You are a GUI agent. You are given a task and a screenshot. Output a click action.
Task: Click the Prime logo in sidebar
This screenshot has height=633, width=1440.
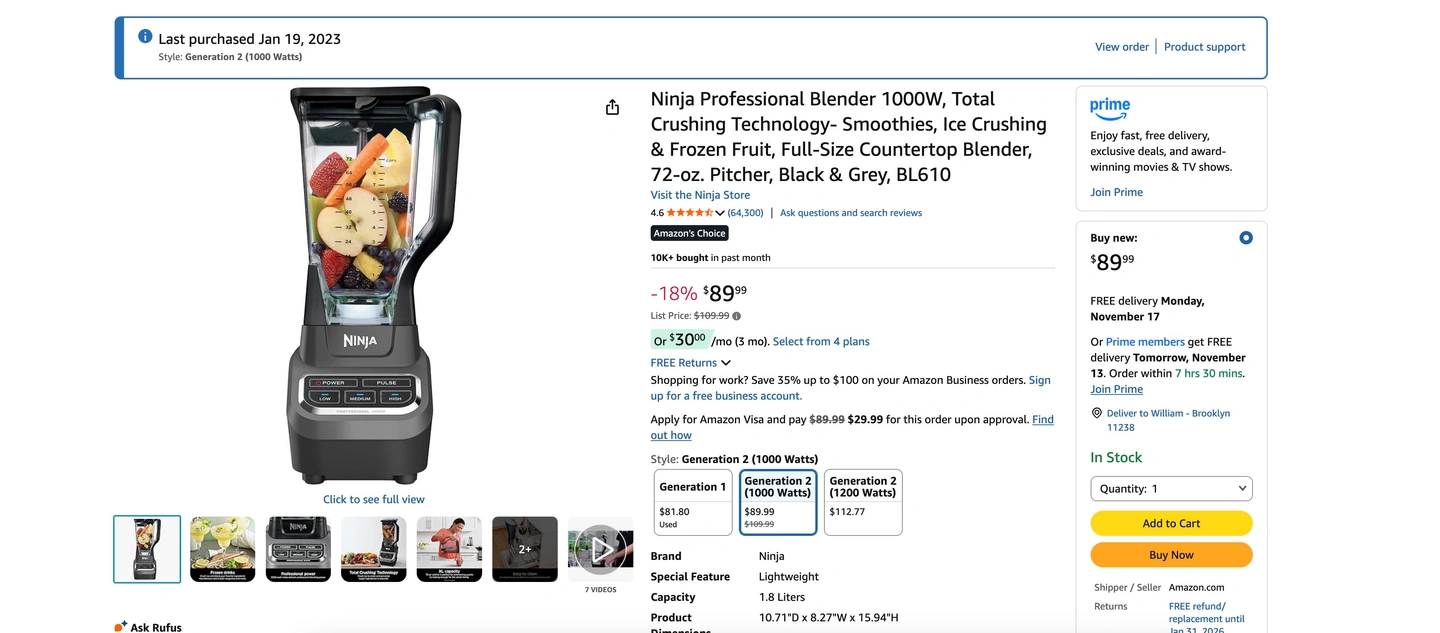[1110, 107]
